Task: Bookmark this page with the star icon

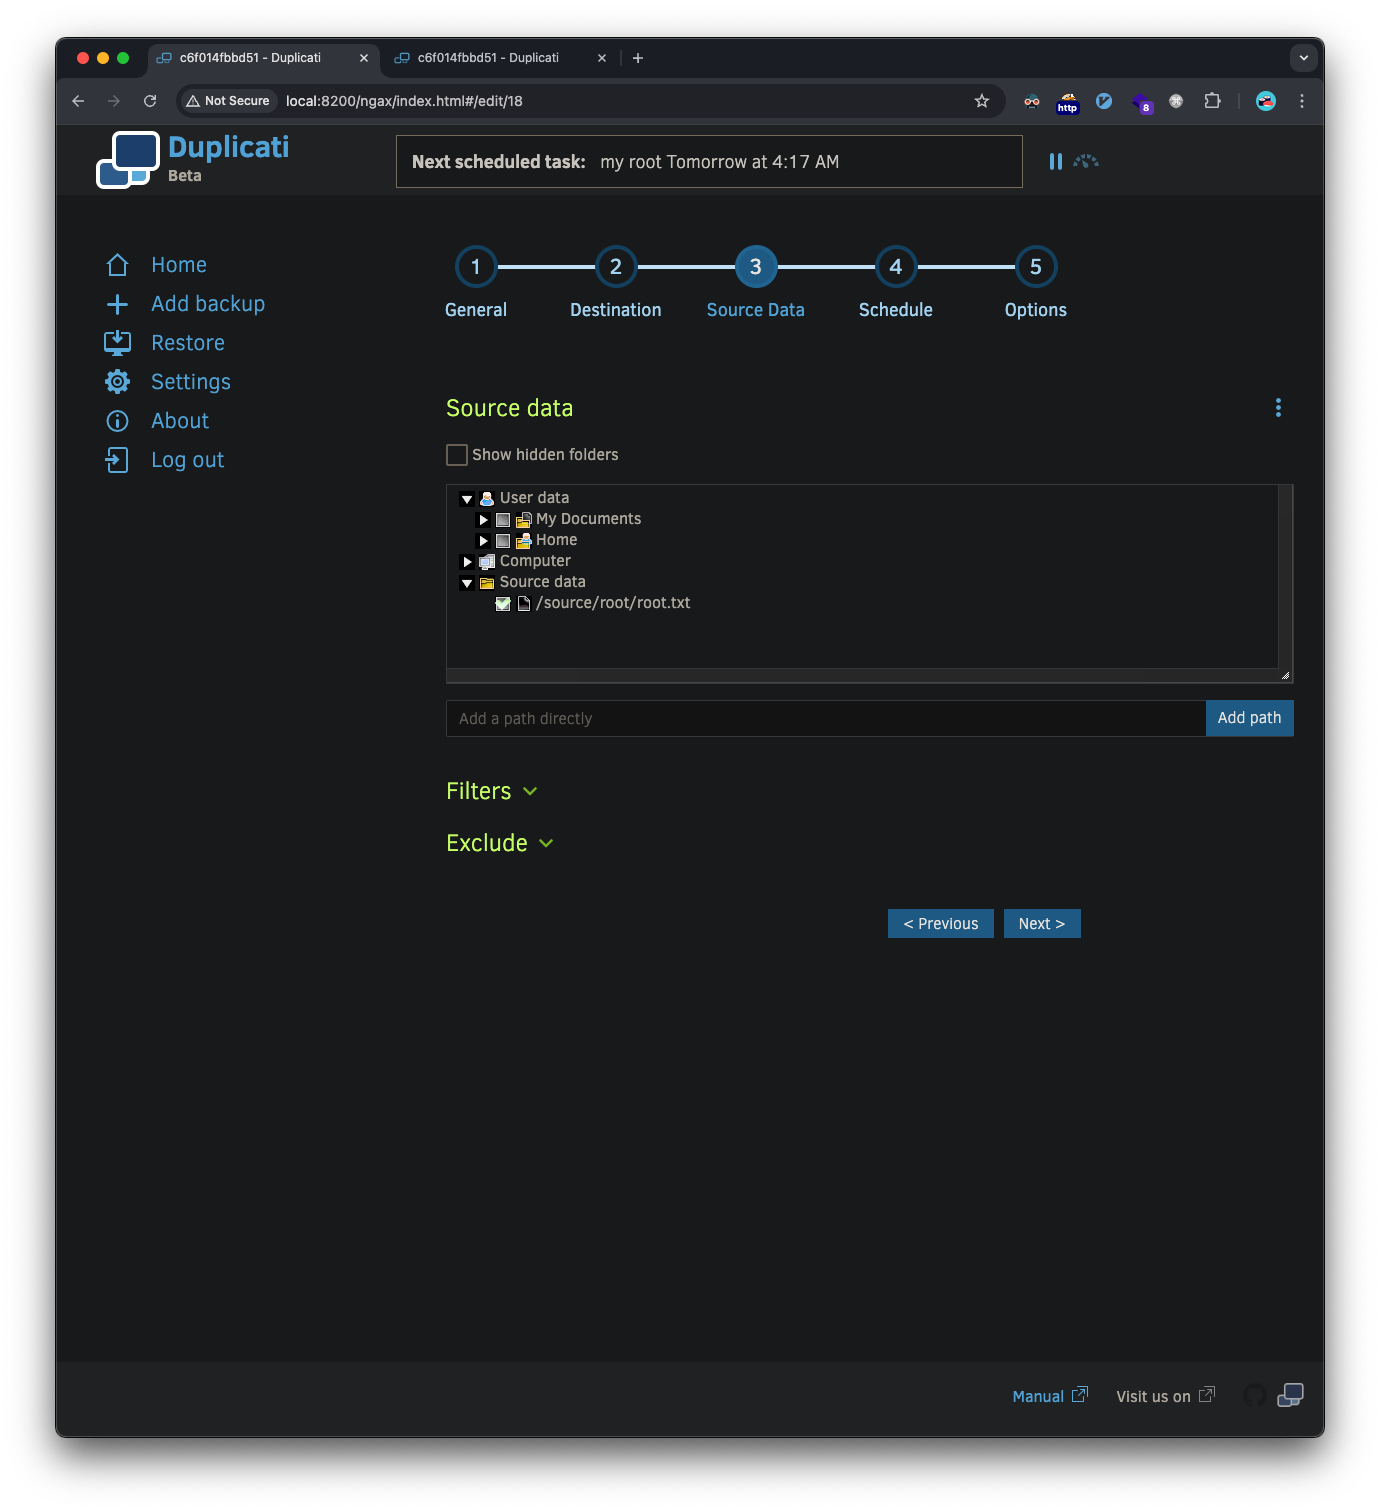Action: [x=982, y=101]
